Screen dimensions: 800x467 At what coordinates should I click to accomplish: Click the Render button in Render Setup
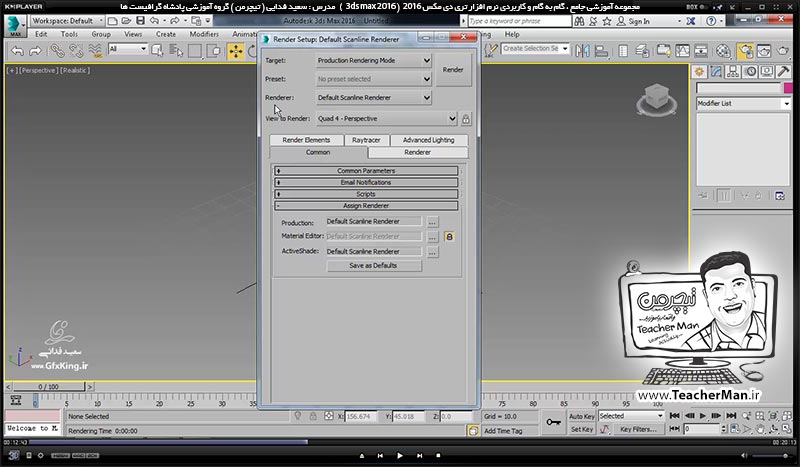(x=453, y=70)
